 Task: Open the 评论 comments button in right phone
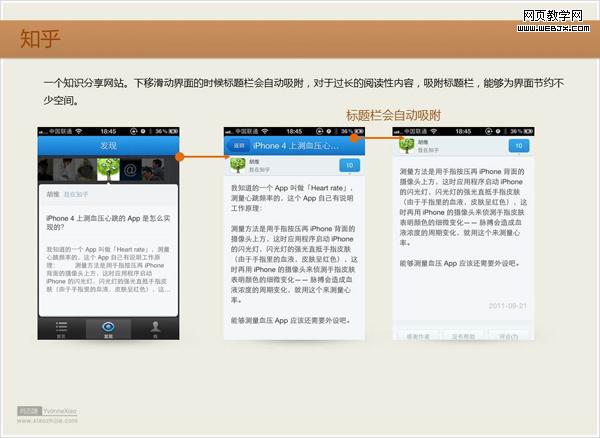click(509, 337)
